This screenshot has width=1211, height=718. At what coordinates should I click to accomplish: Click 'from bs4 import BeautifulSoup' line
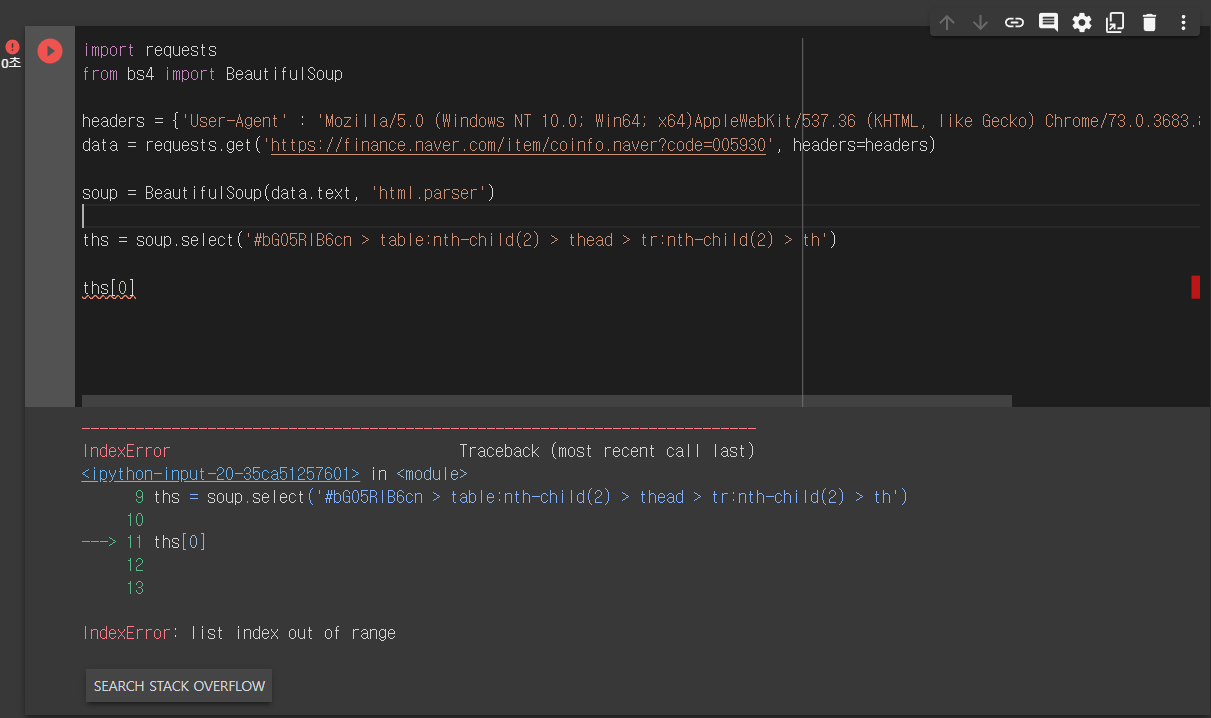[213, 74]
